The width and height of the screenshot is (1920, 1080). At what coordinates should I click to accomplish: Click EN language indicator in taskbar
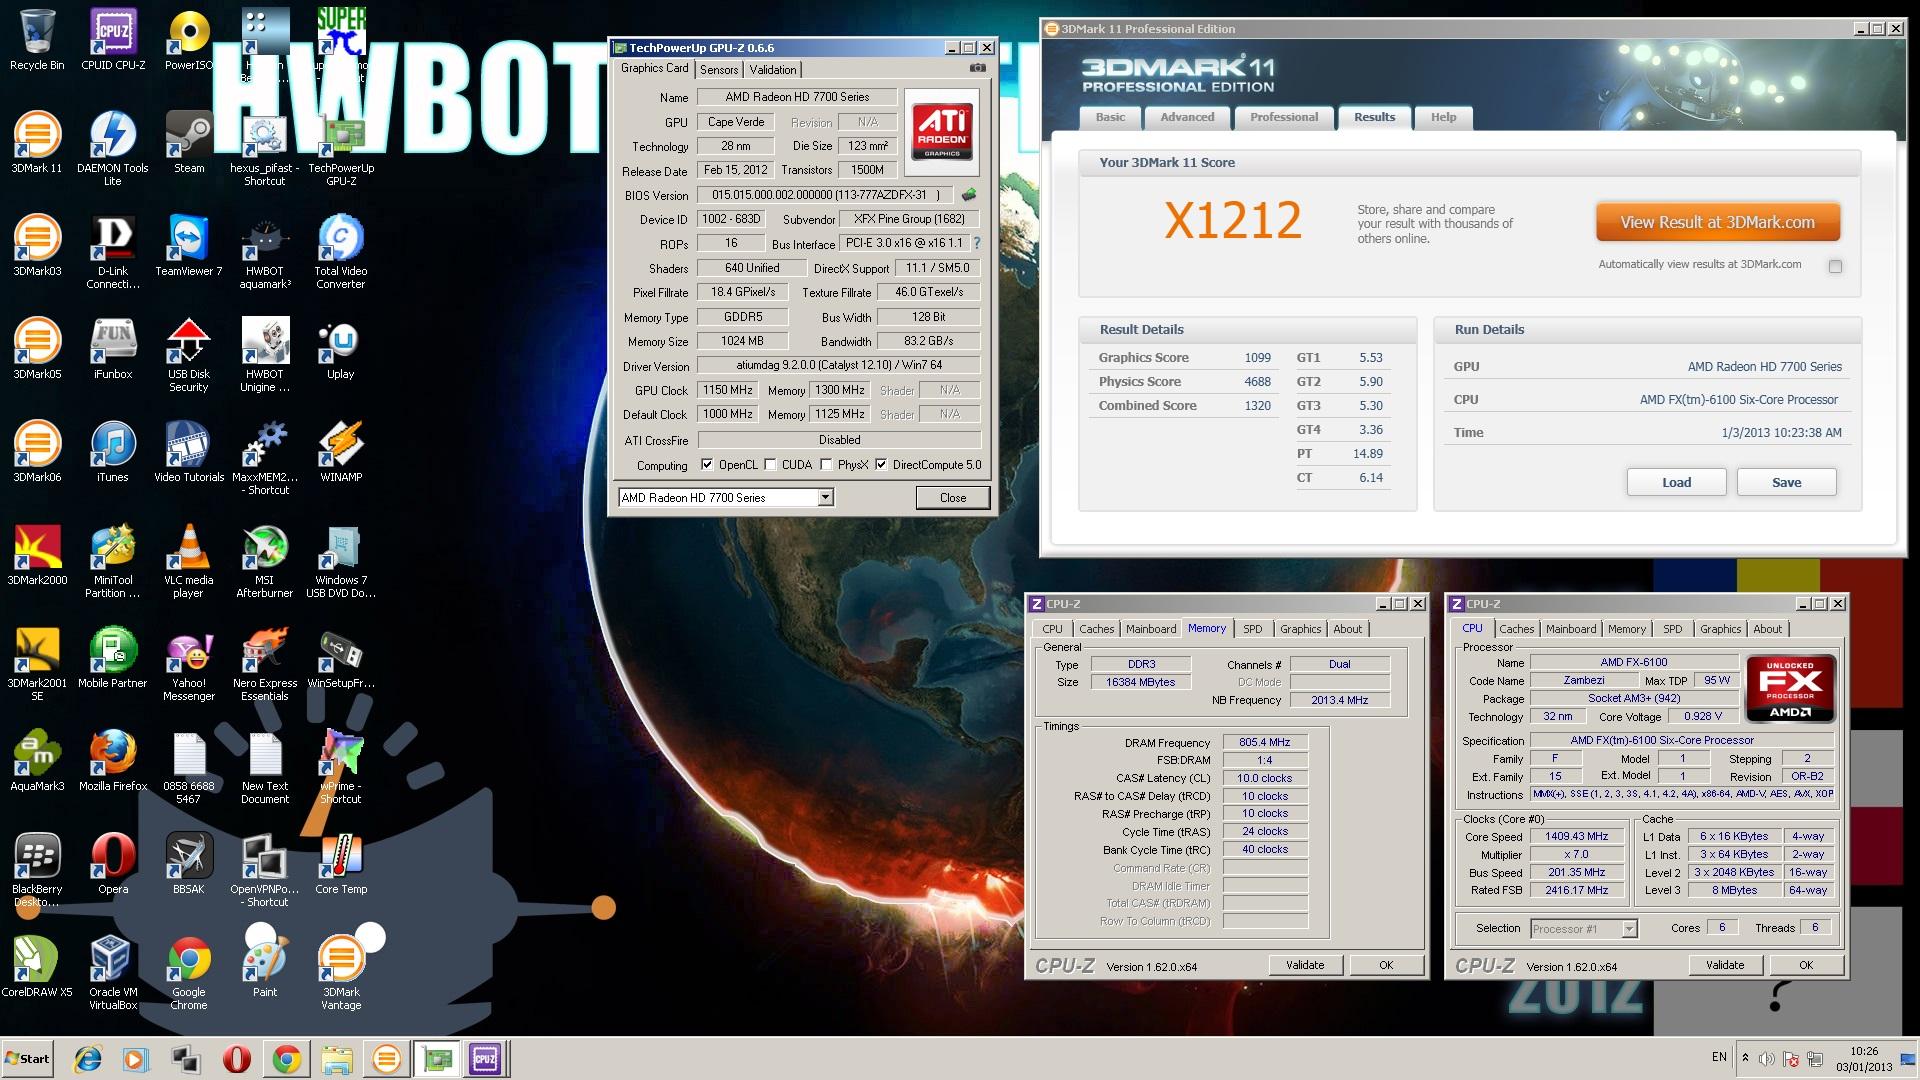[1719, 1057]
